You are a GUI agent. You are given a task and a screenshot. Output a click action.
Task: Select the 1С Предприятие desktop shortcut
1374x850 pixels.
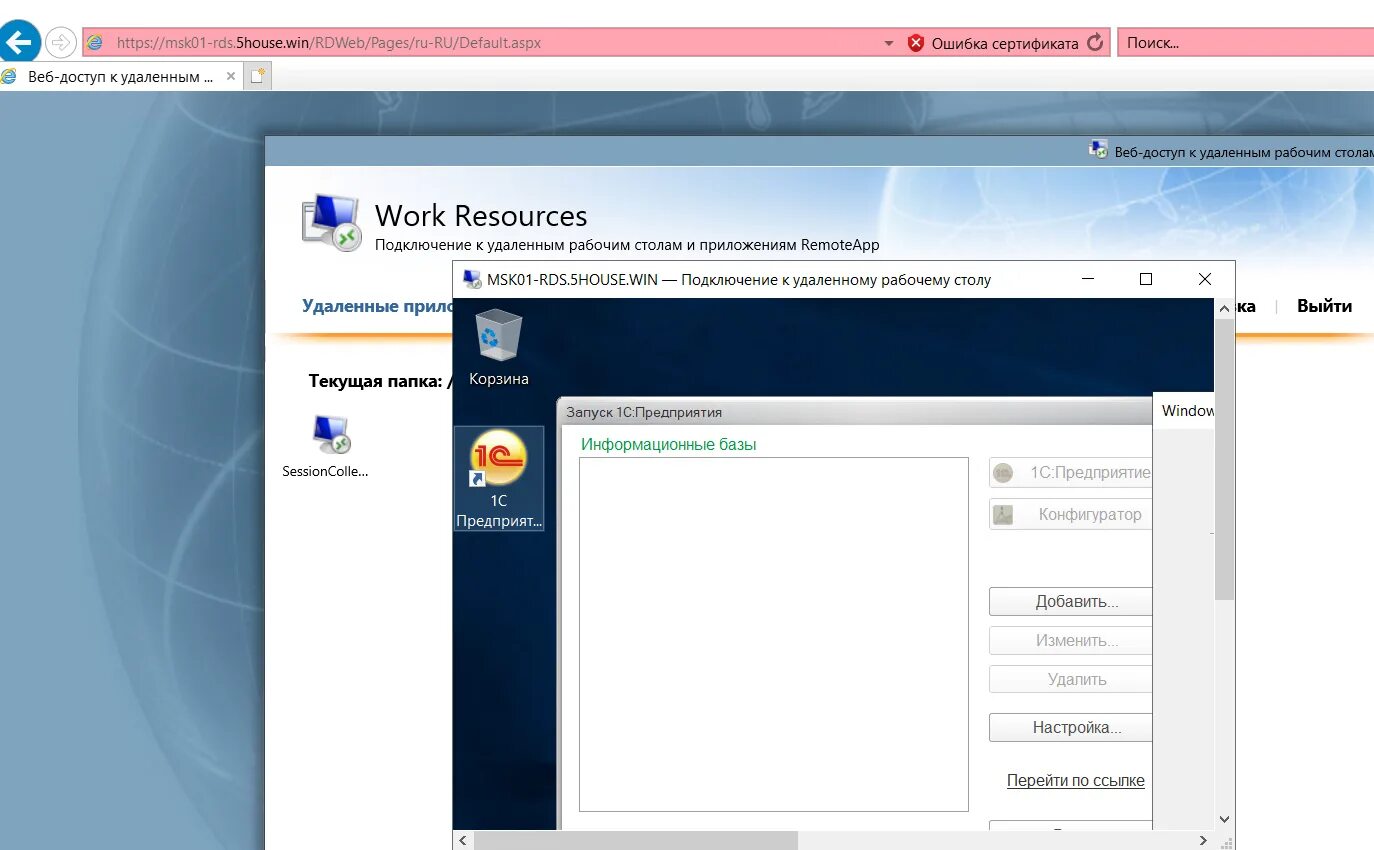498,478
